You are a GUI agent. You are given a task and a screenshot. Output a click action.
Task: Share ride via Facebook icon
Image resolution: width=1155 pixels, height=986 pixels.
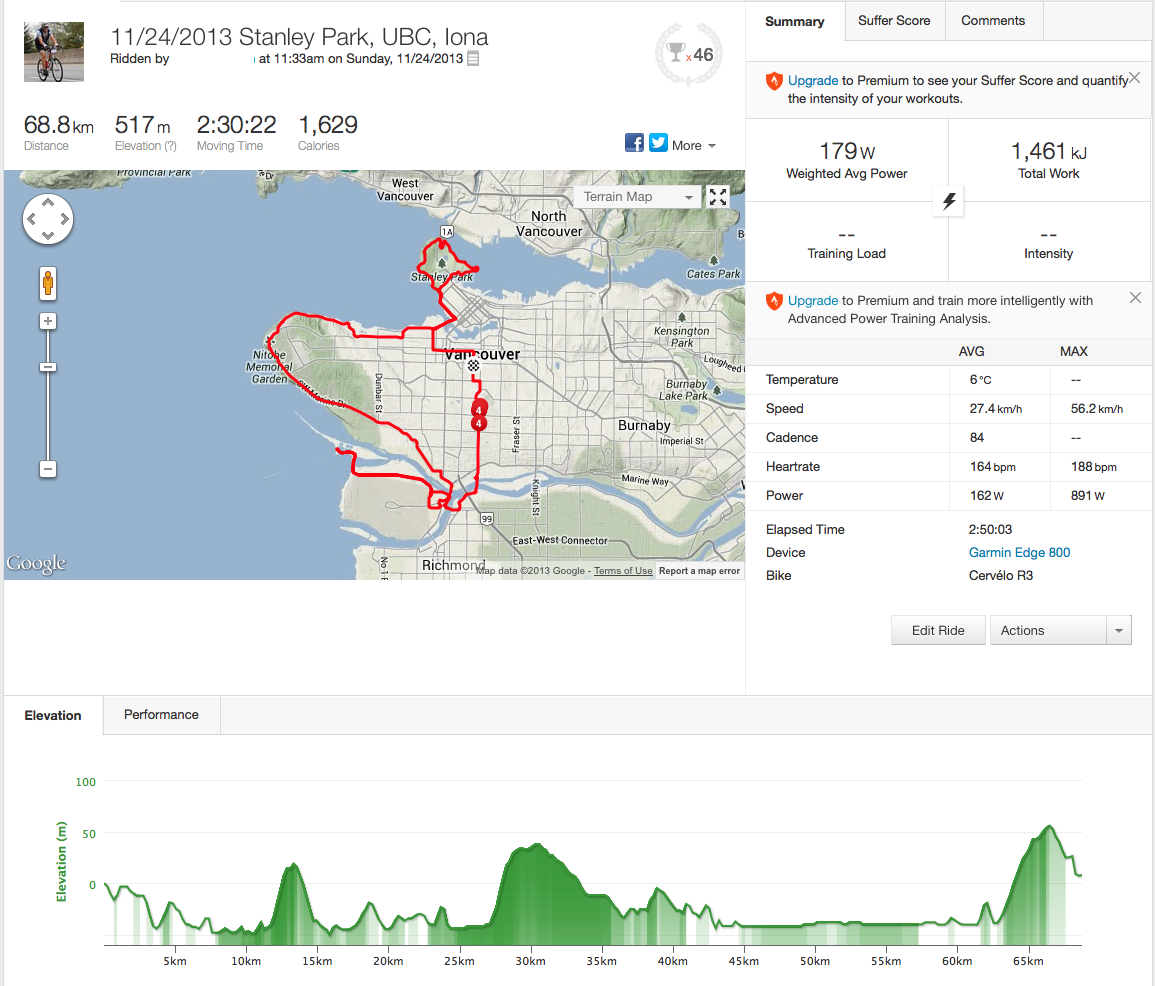coord(634,143)
